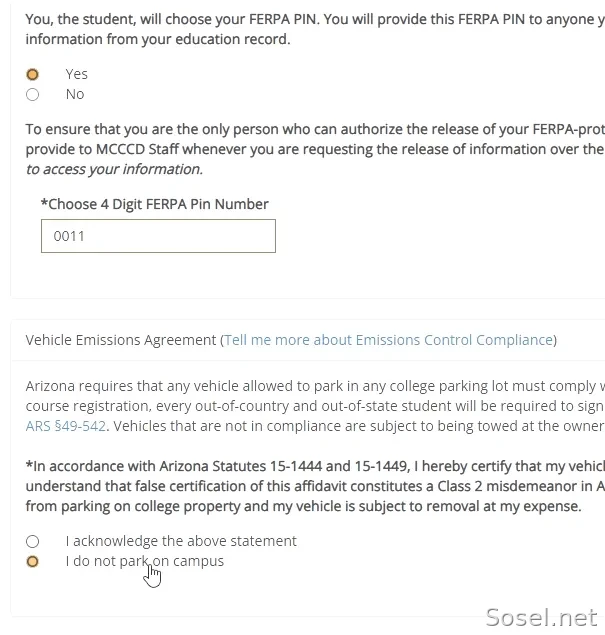Click the 'No' option label text
The height and width of the screenshot is (635, 605).
tap(75, 94)
